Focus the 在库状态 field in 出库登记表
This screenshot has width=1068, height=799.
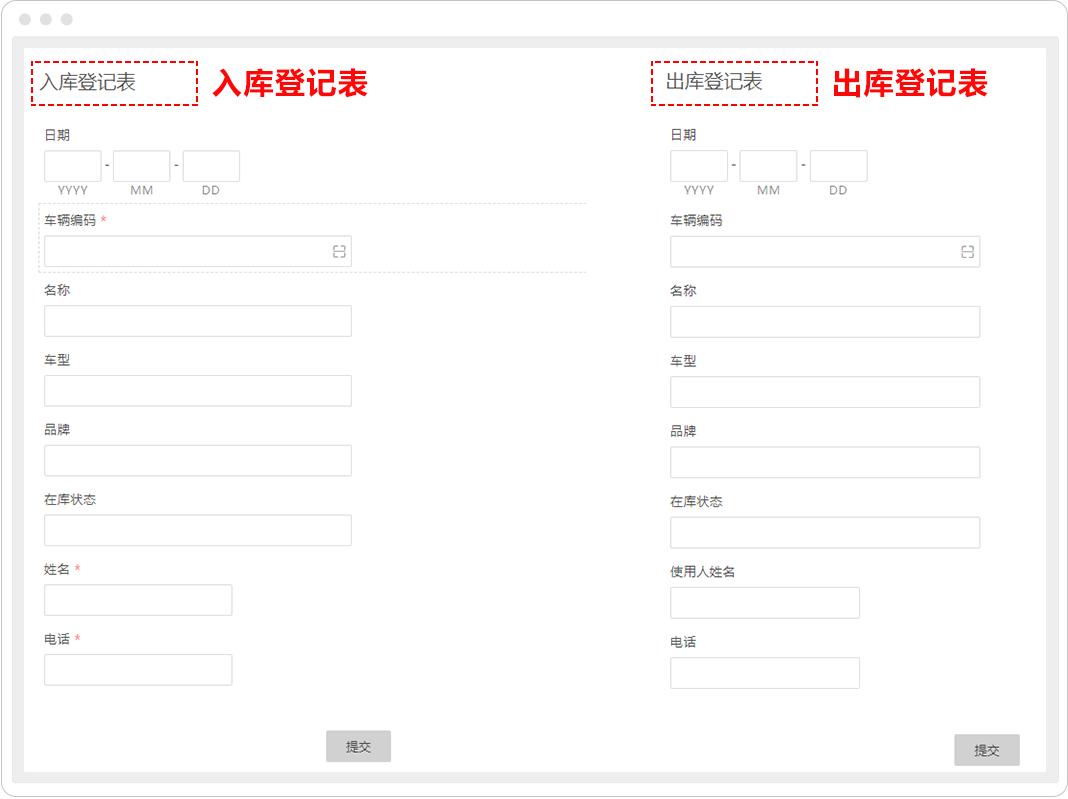tap(824, 533)
